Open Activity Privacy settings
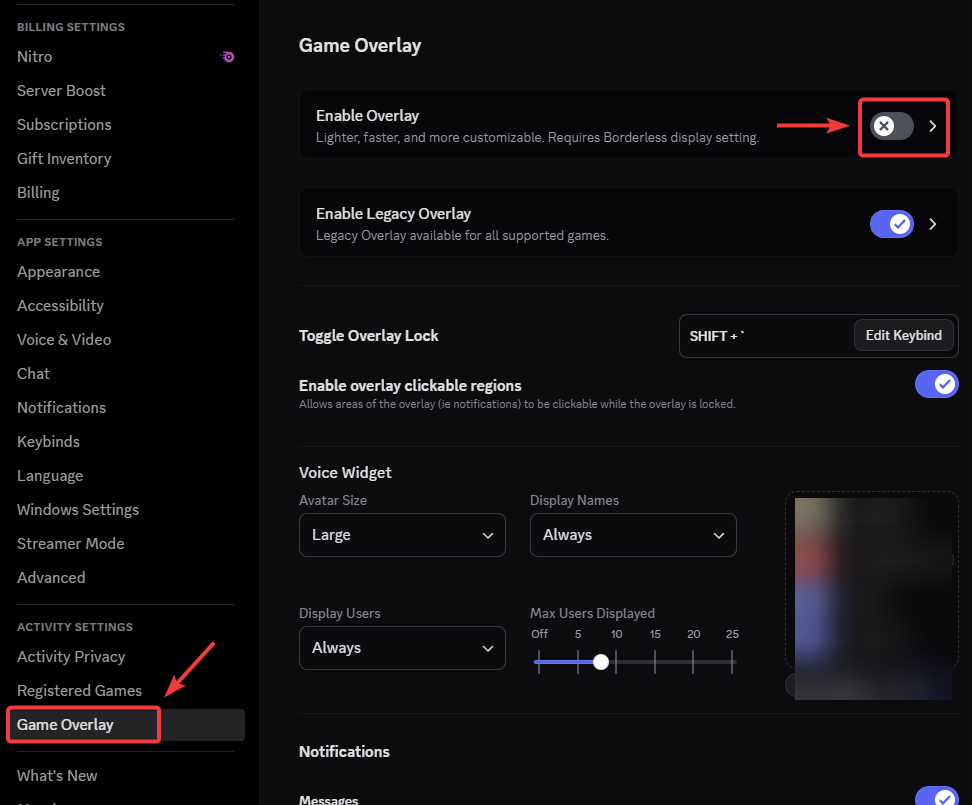972x805 pixels. point(71,657)
